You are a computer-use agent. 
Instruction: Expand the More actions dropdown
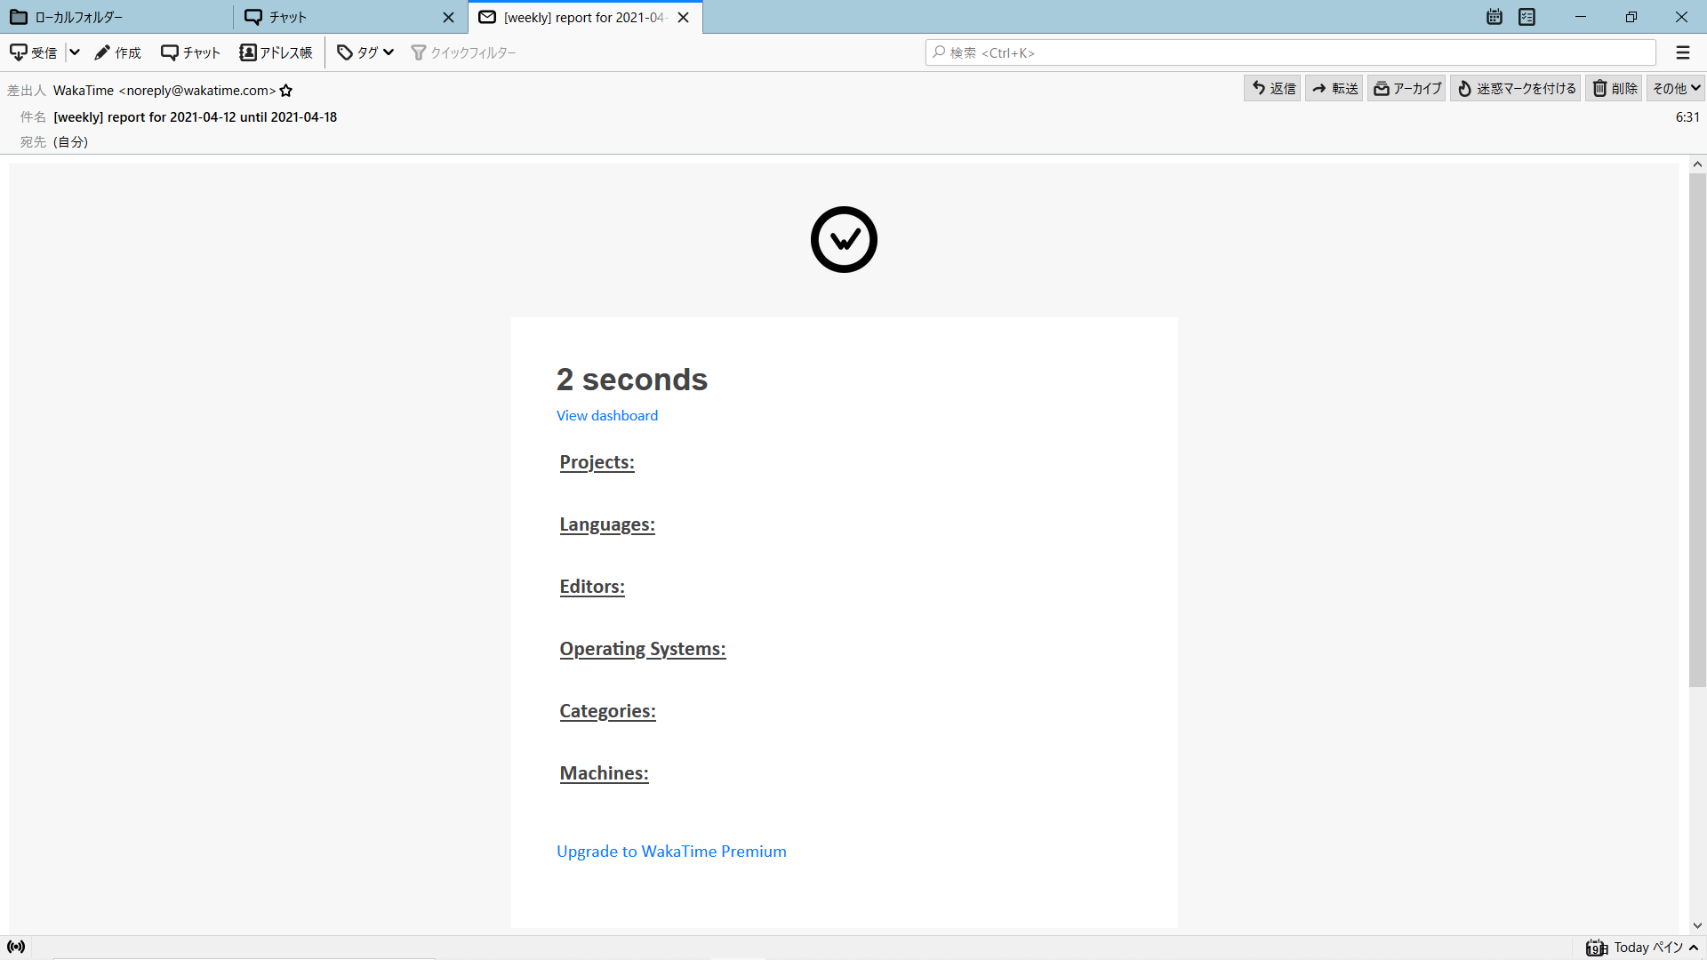click(x=1676, y=89)
